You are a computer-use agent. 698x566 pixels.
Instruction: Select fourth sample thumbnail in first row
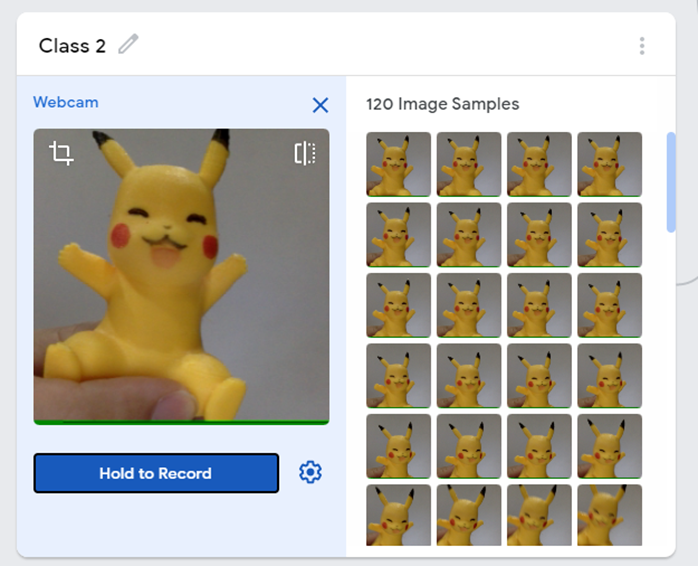pyautogui.click(x=609, y=164)
